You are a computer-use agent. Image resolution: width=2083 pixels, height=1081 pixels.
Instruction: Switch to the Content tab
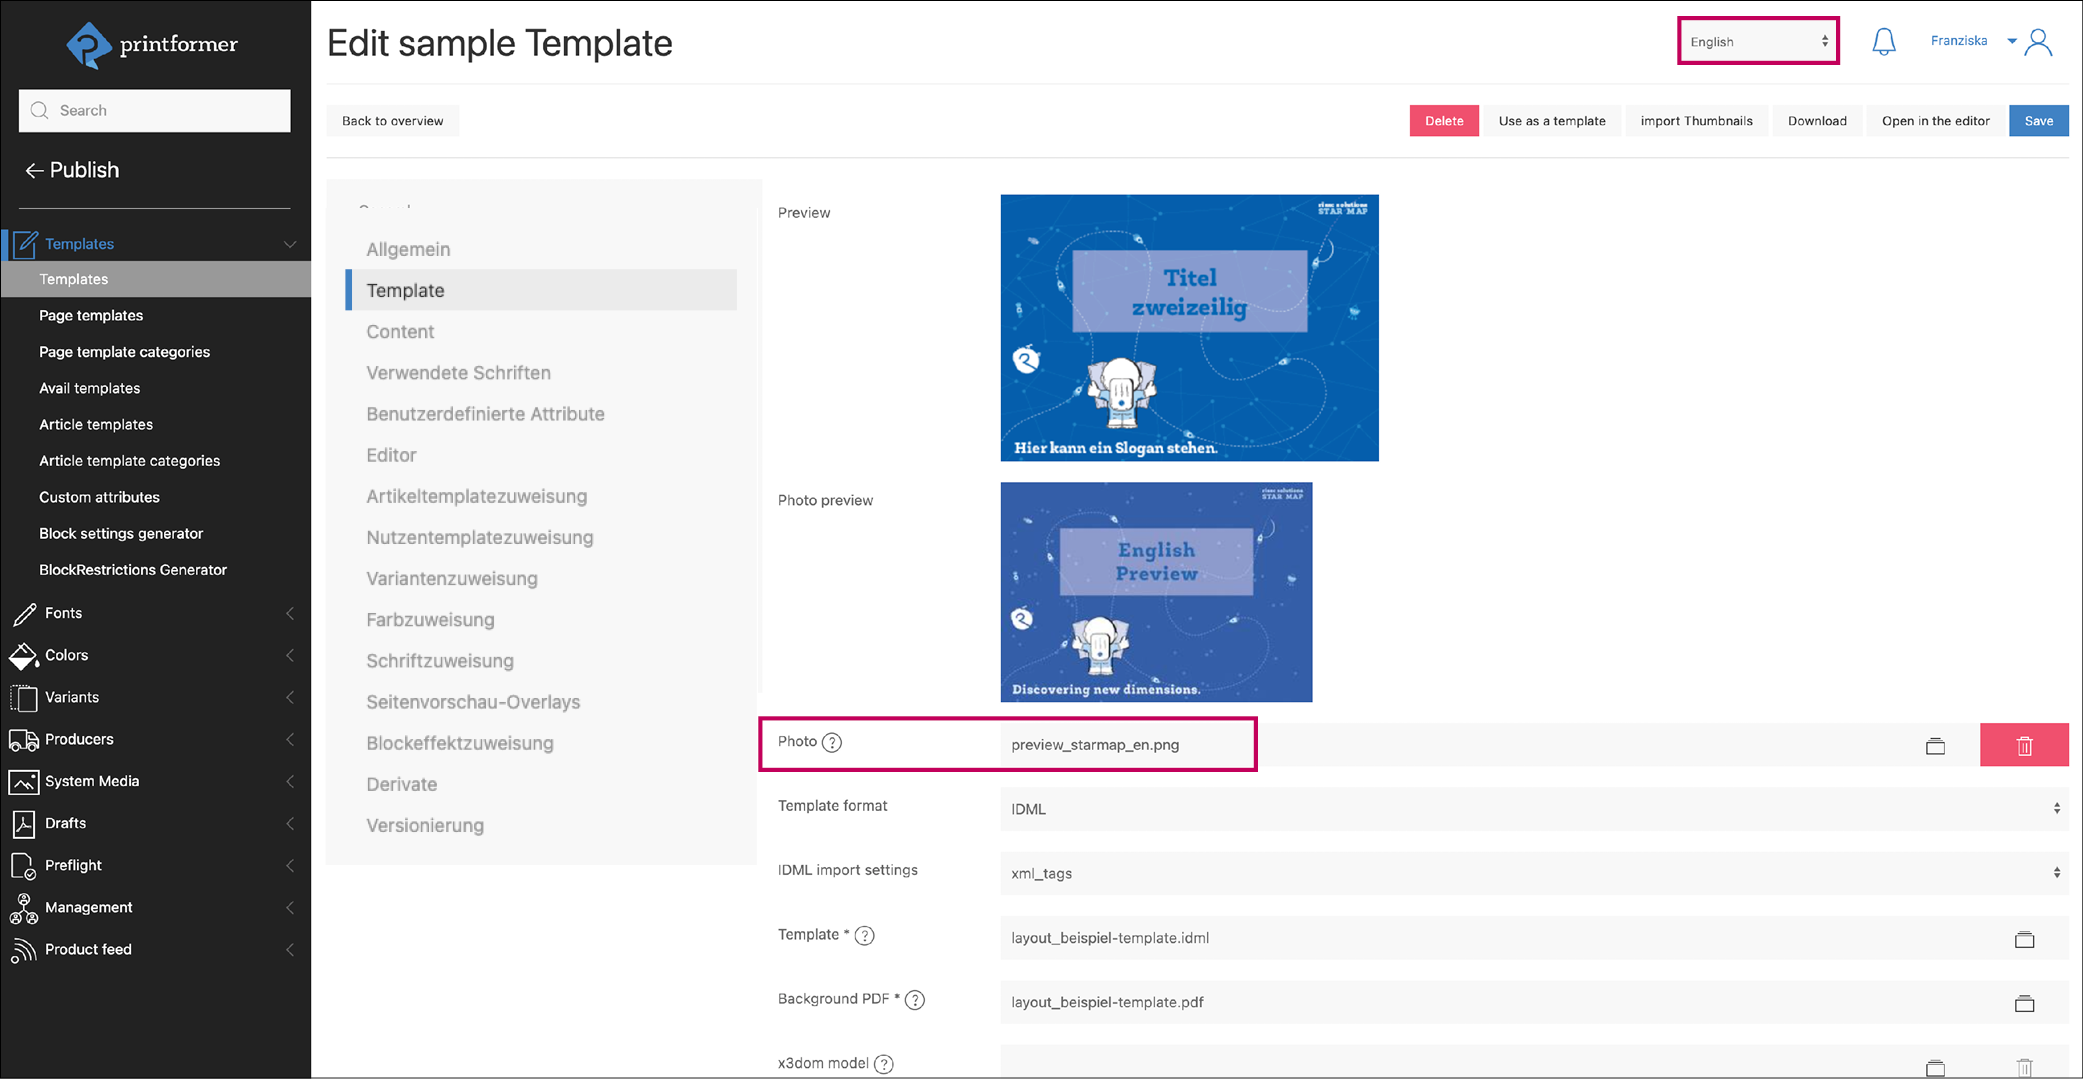click(x=400, y=332)
